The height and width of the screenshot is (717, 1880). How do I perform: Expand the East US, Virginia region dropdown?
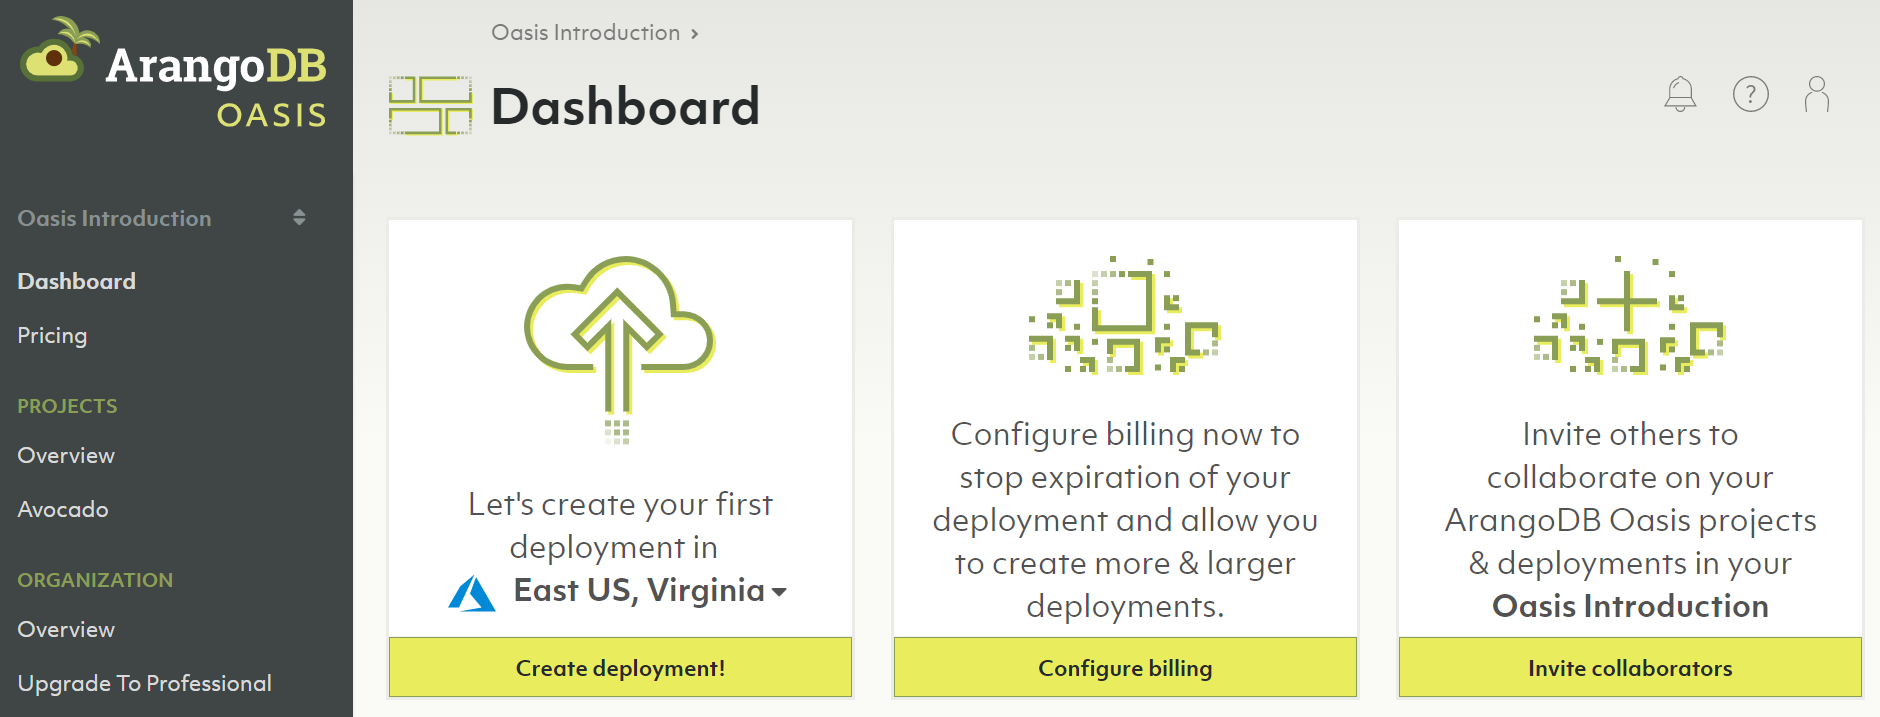(779, 592)
